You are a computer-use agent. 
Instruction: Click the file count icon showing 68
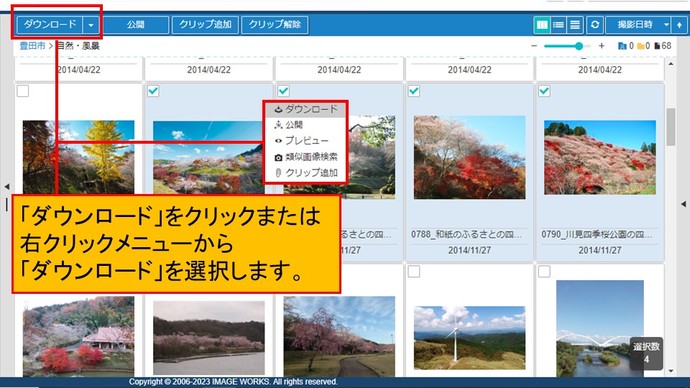pyautogui.click(x=657, y=46)
